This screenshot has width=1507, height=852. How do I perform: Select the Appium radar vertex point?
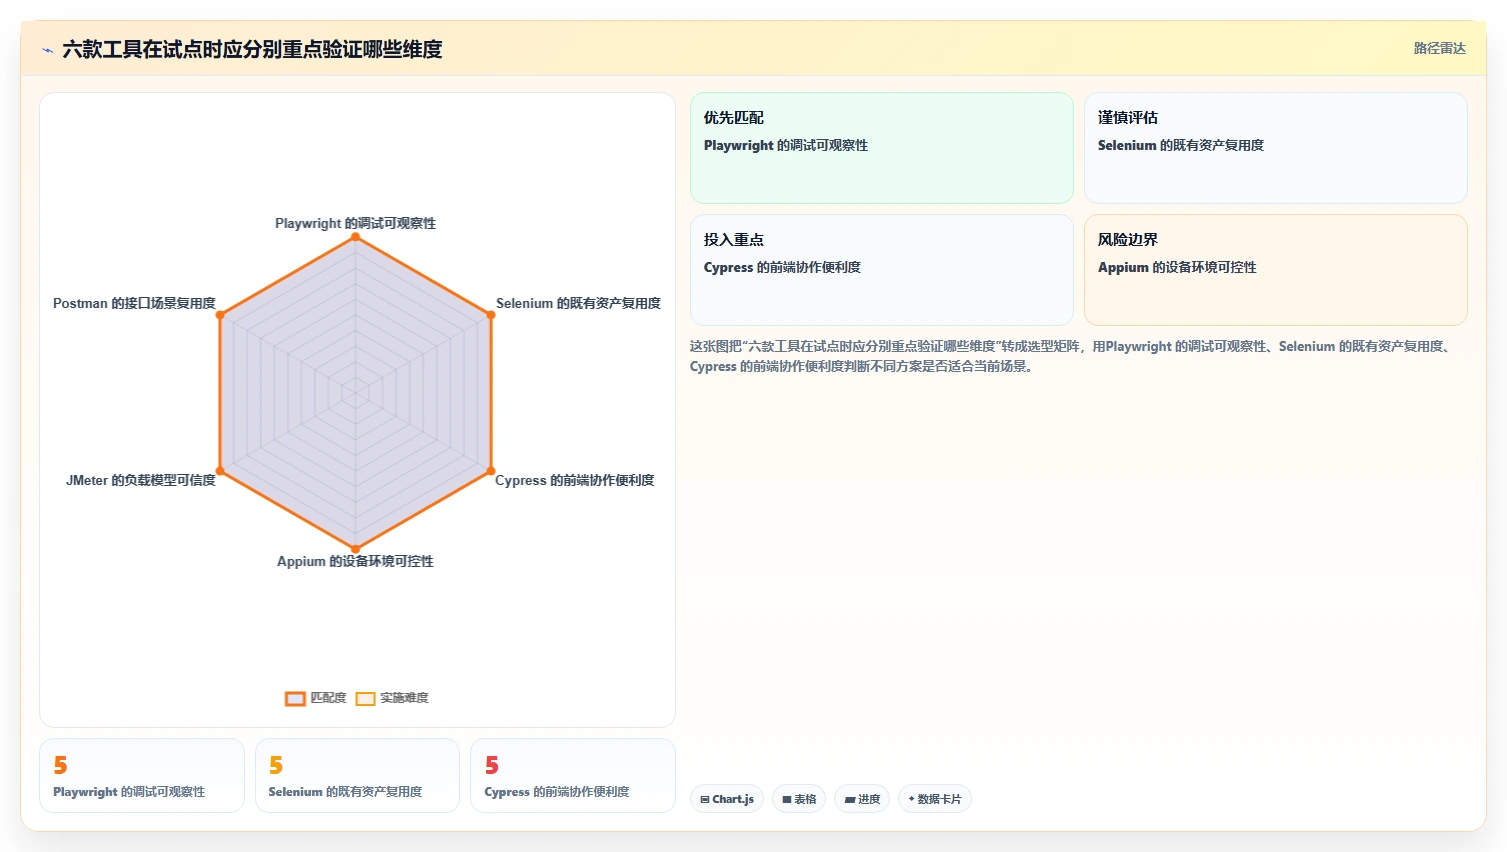click(x=355, y=549)
